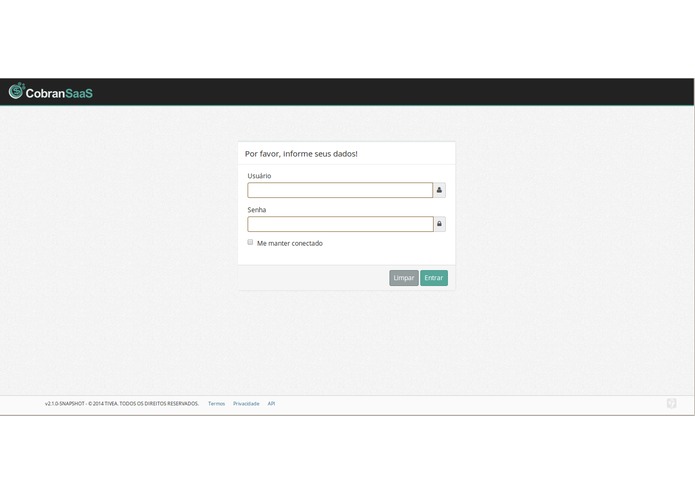Screen dimensions: 695x494
Task: Click the Senha label
Action: [257, 210]
